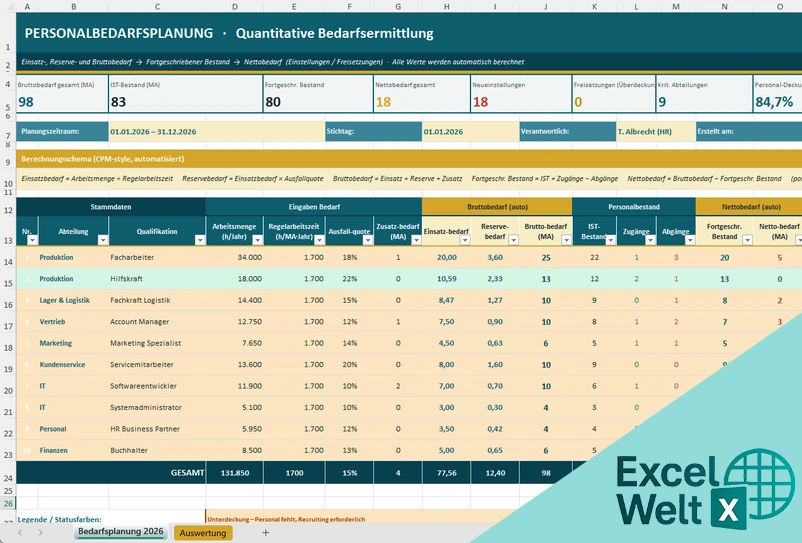This screenshot has height=543, width=802.
Task: Click the Personal-Deckung value 84,7%
Action: coord(774,102)
